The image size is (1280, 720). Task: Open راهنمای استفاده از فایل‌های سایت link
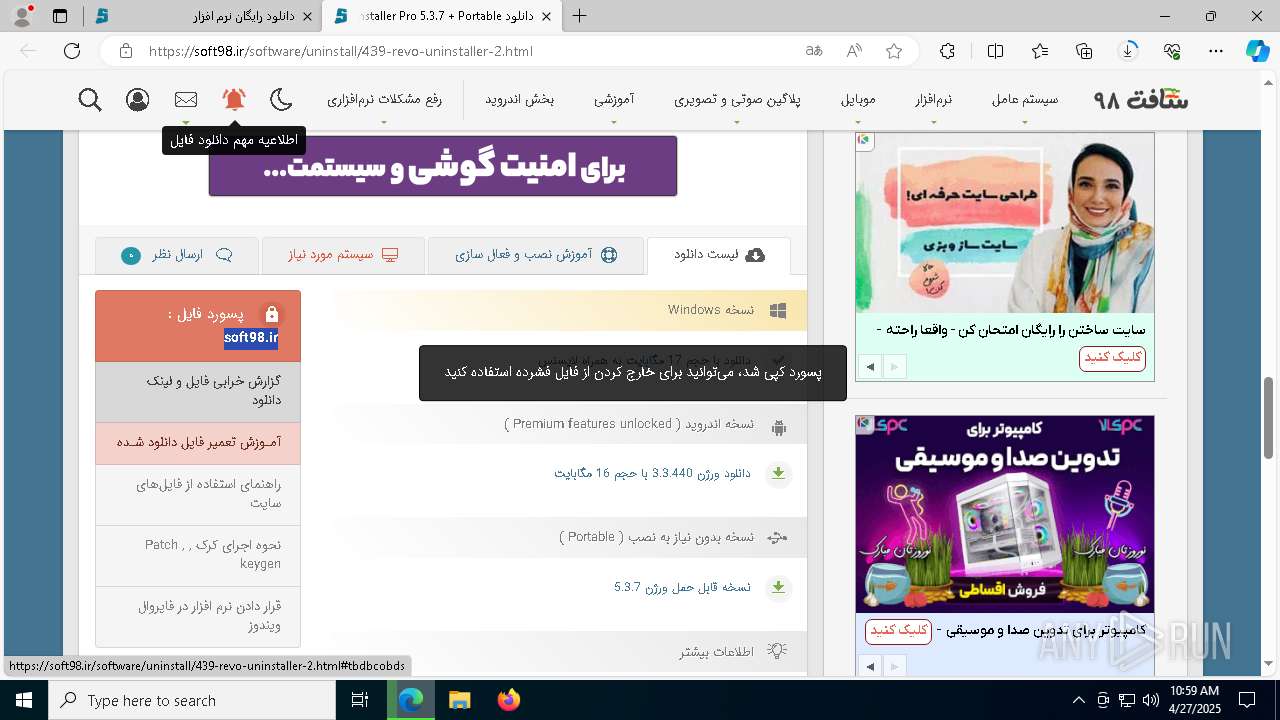pos(198,494)
